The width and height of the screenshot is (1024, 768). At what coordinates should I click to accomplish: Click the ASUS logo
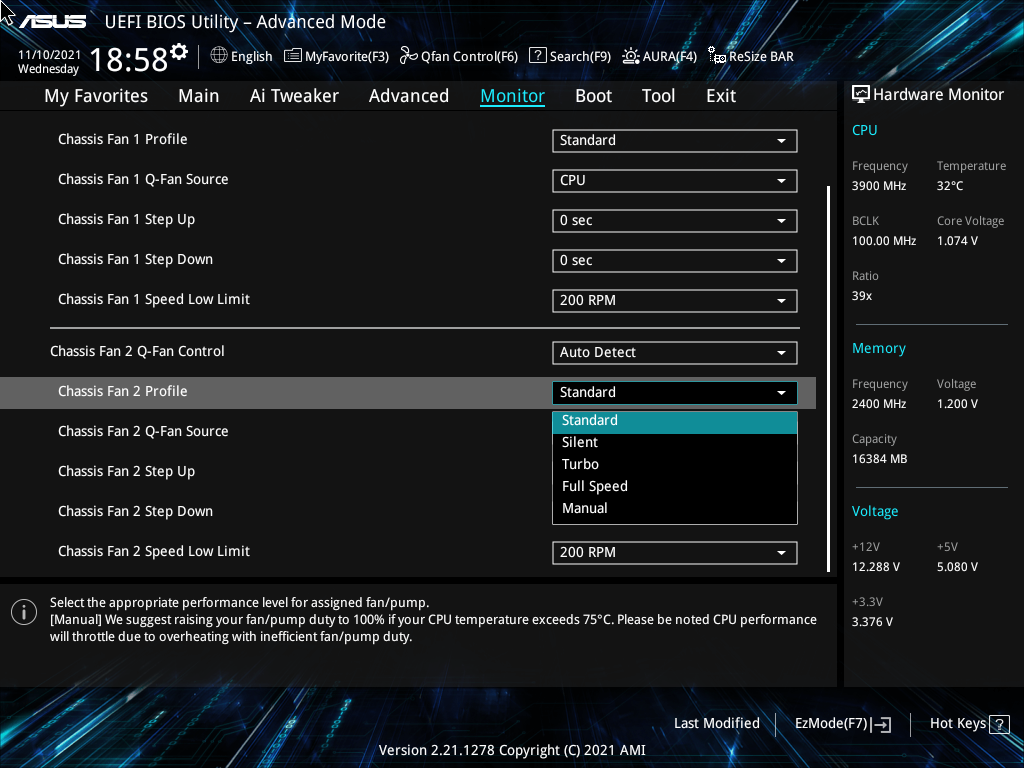52,22
